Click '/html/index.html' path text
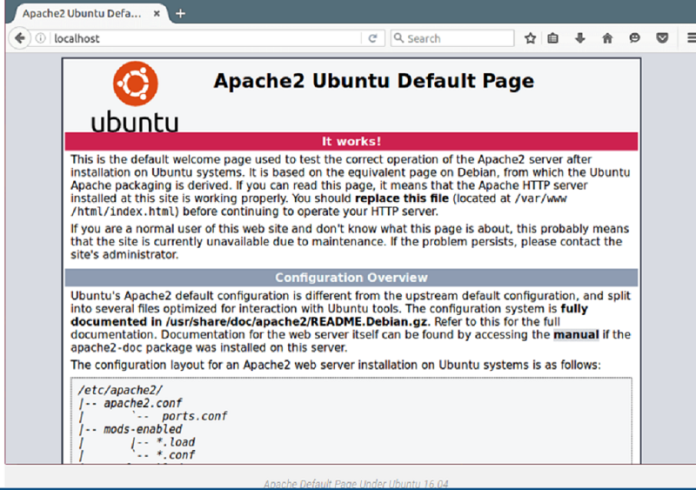 124,212
